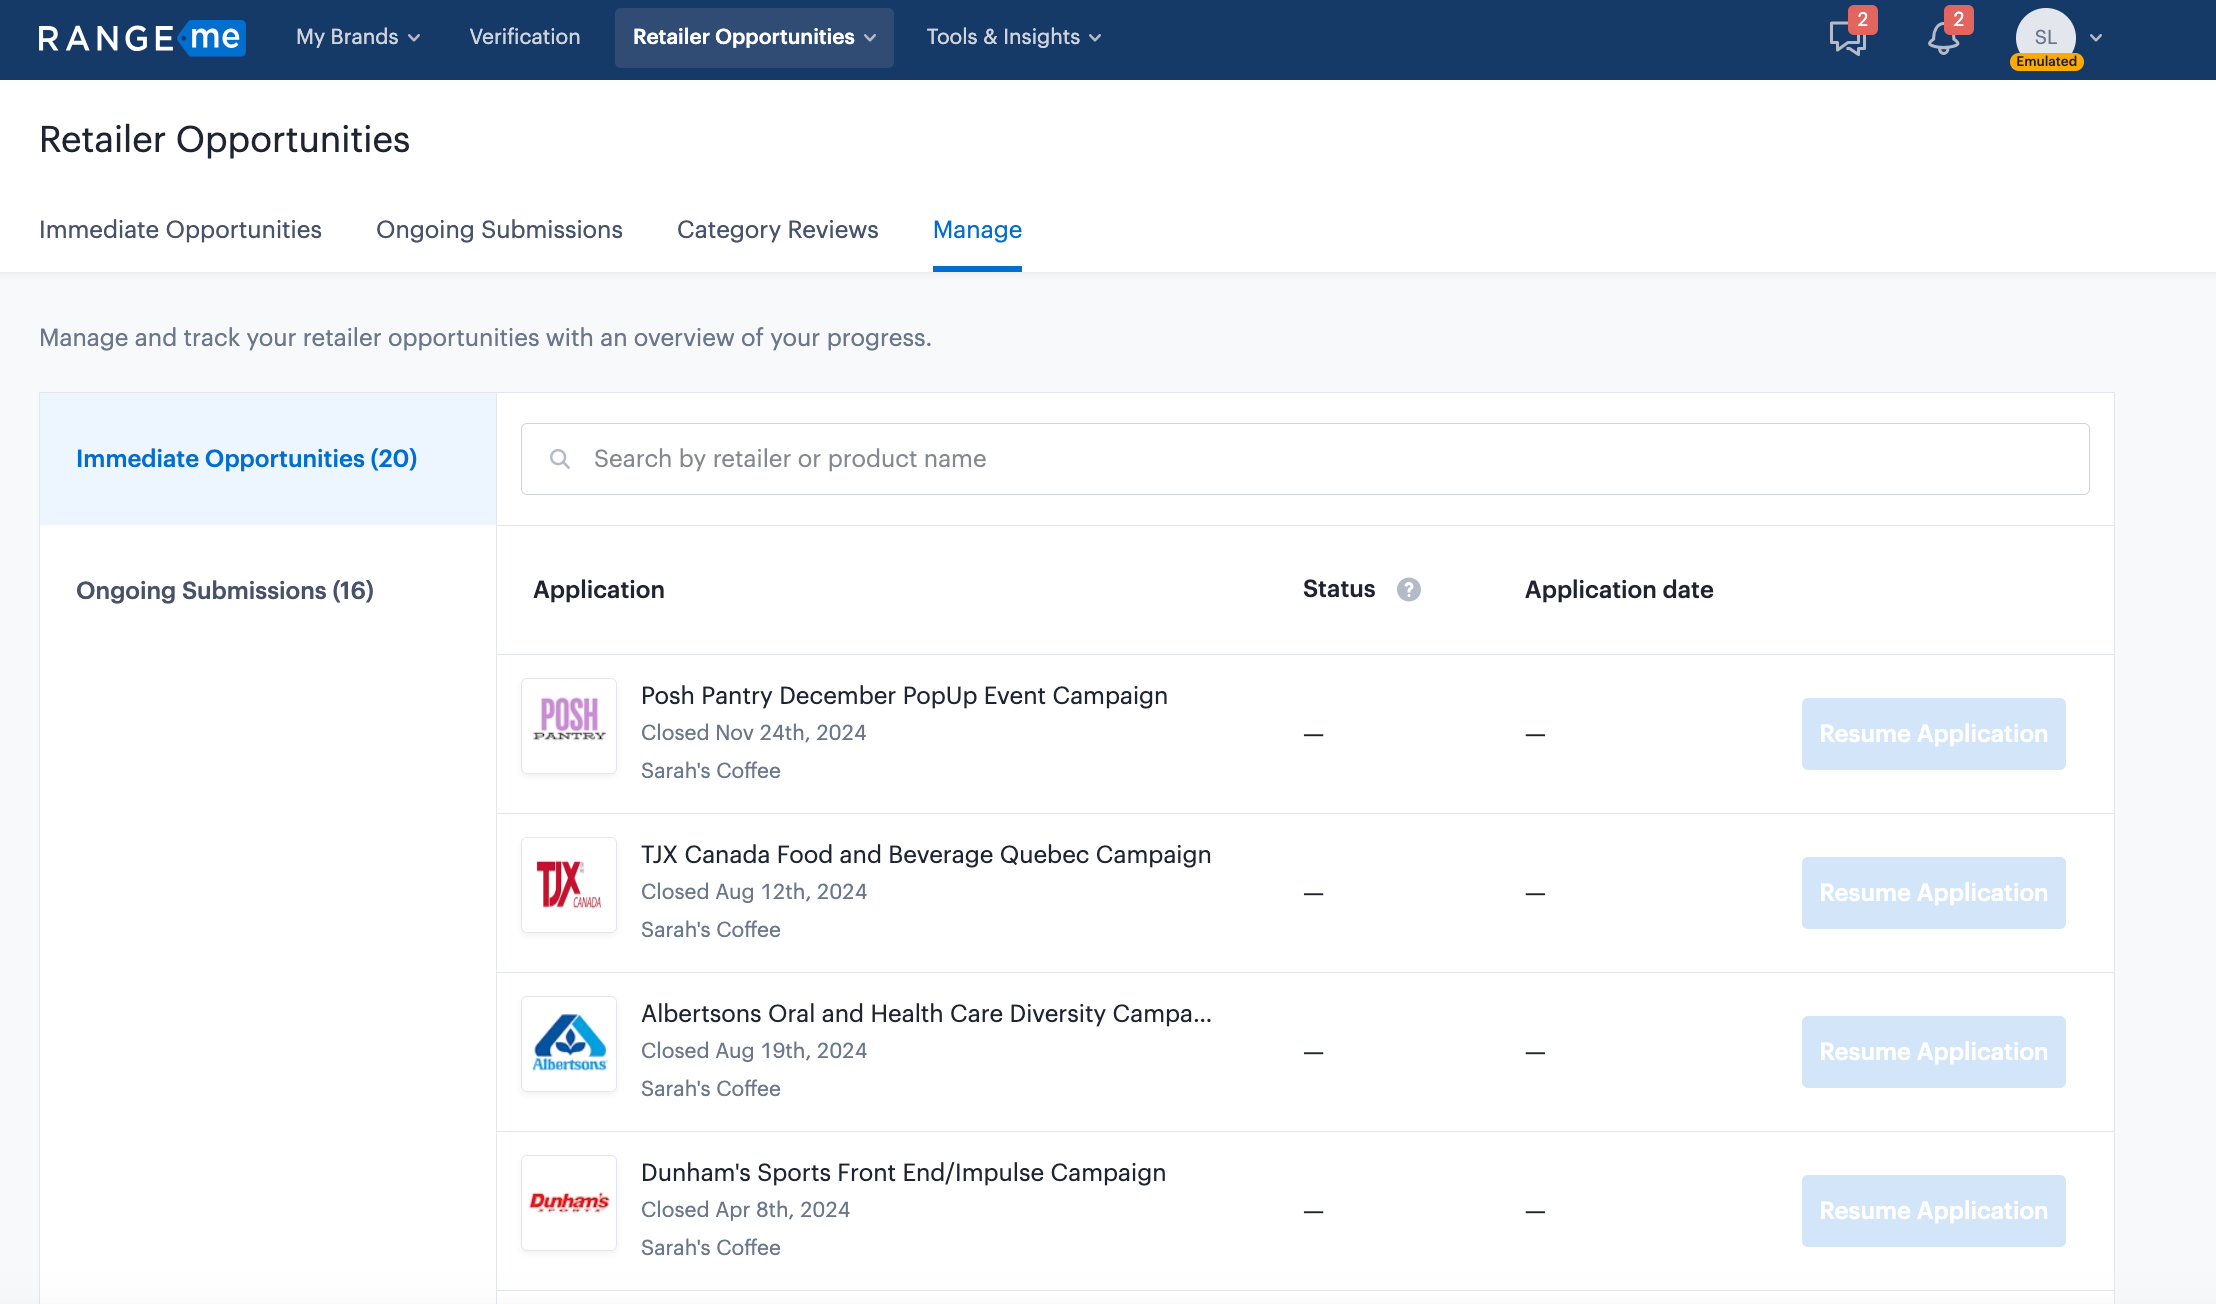Click 'Closed Apr 8th, 2024' text
Screen dimensions: 2216x1304
click(x=745, y=1210)
